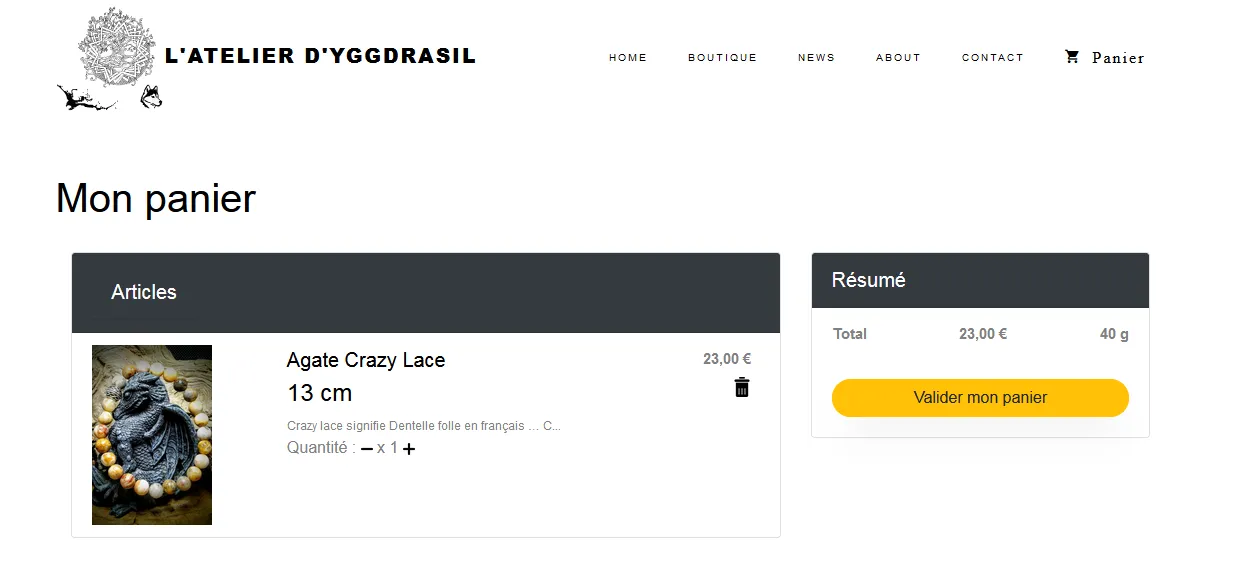Click the truncated Crazy lace description text
Viewport: 1251px width, 575px height.
coord(423,426)
